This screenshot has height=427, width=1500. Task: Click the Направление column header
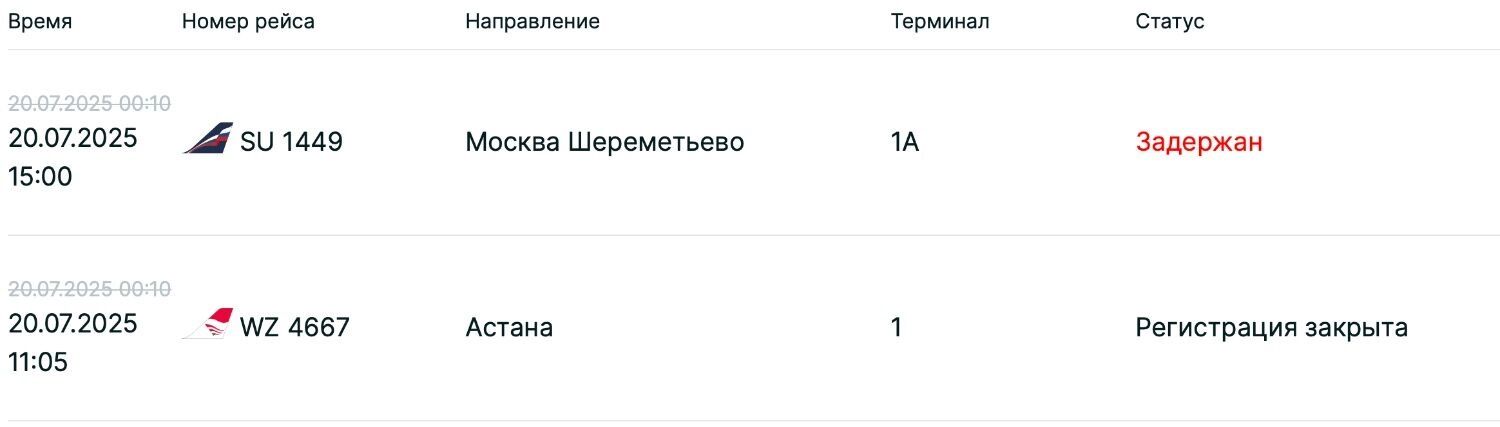[532, 21]
